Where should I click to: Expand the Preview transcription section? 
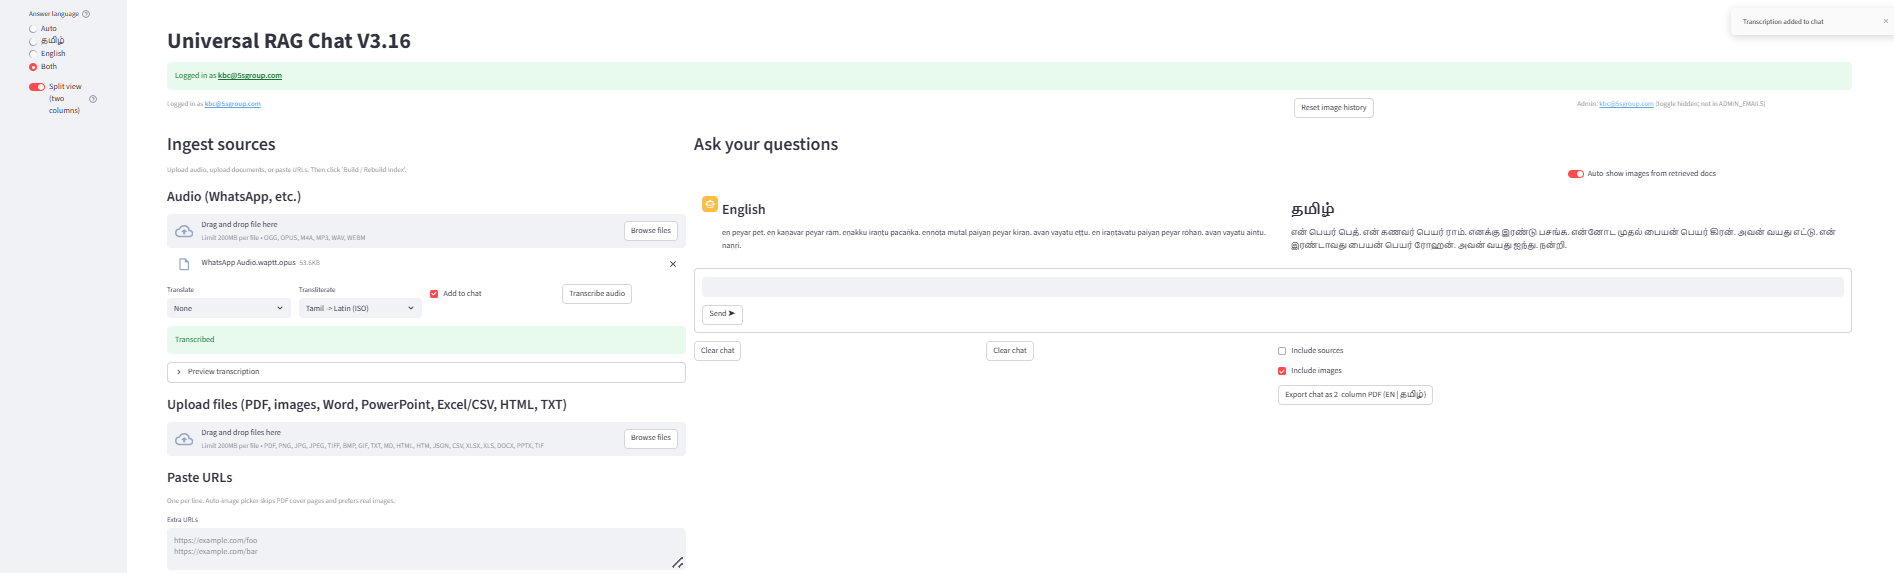(x=425, y=372)
